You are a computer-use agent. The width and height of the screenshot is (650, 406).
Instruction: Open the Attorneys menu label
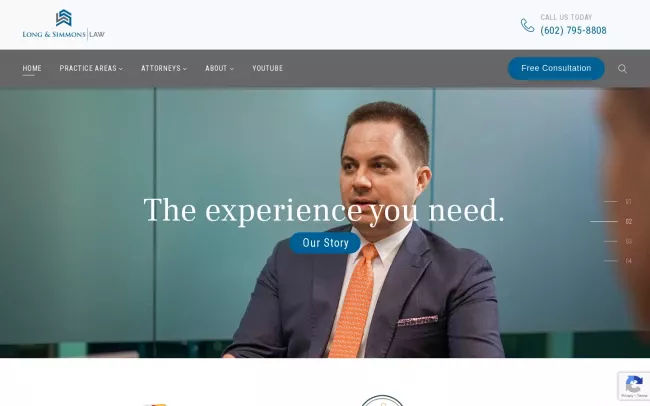point(161,68)
